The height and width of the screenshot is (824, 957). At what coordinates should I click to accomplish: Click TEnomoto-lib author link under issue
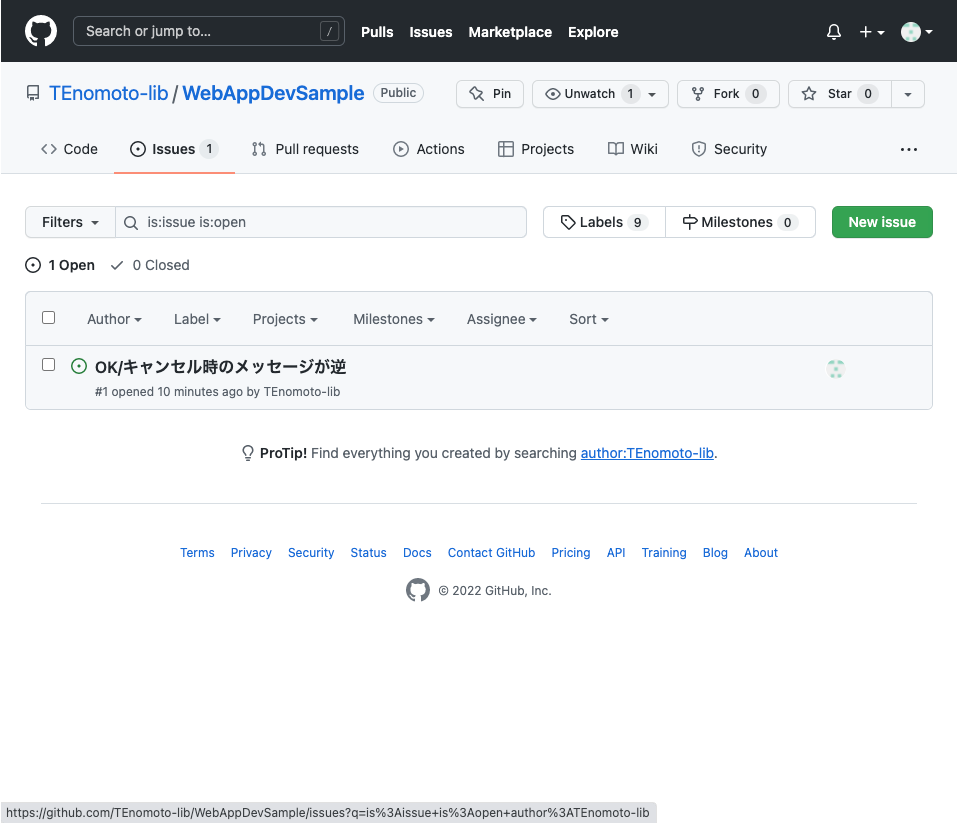(302, 392)
